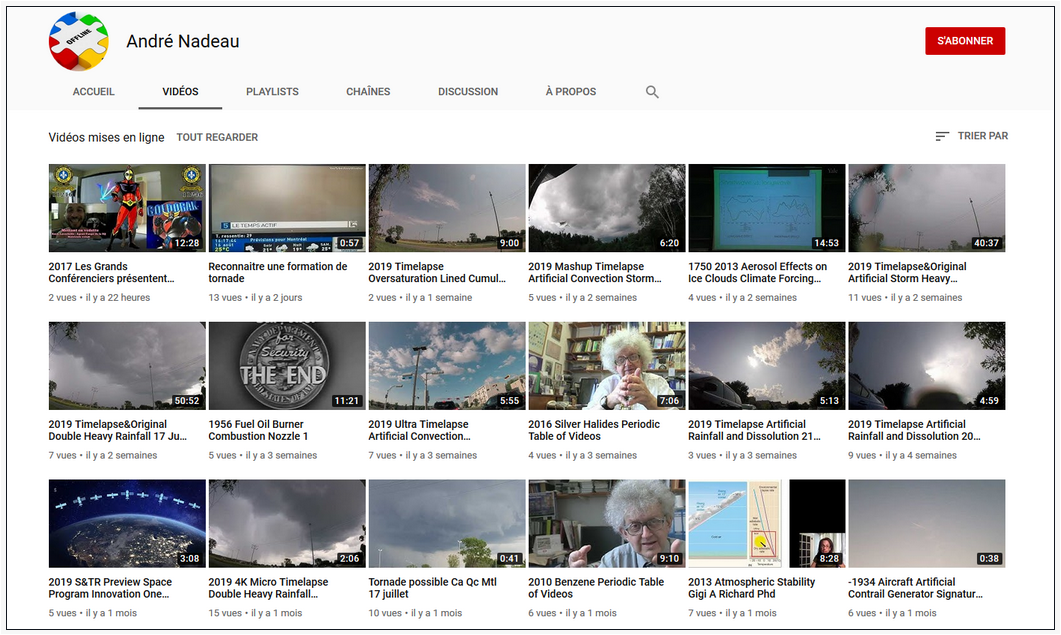Click title '2019 Timelapse Artificial Rainfall and Dissolution 20'
The width and height of the screenshot is (1061, 635).
(x=915, y=430)
